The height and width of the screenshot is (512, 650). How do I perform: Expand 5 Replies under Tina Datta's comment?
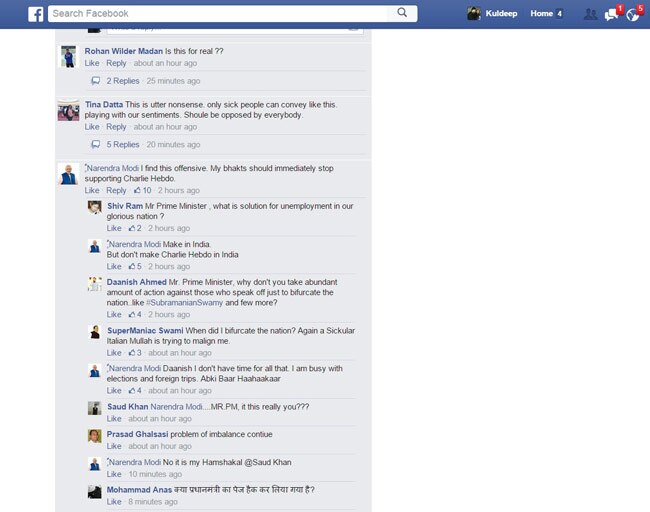pyautogui.click(x=123, y=144)
